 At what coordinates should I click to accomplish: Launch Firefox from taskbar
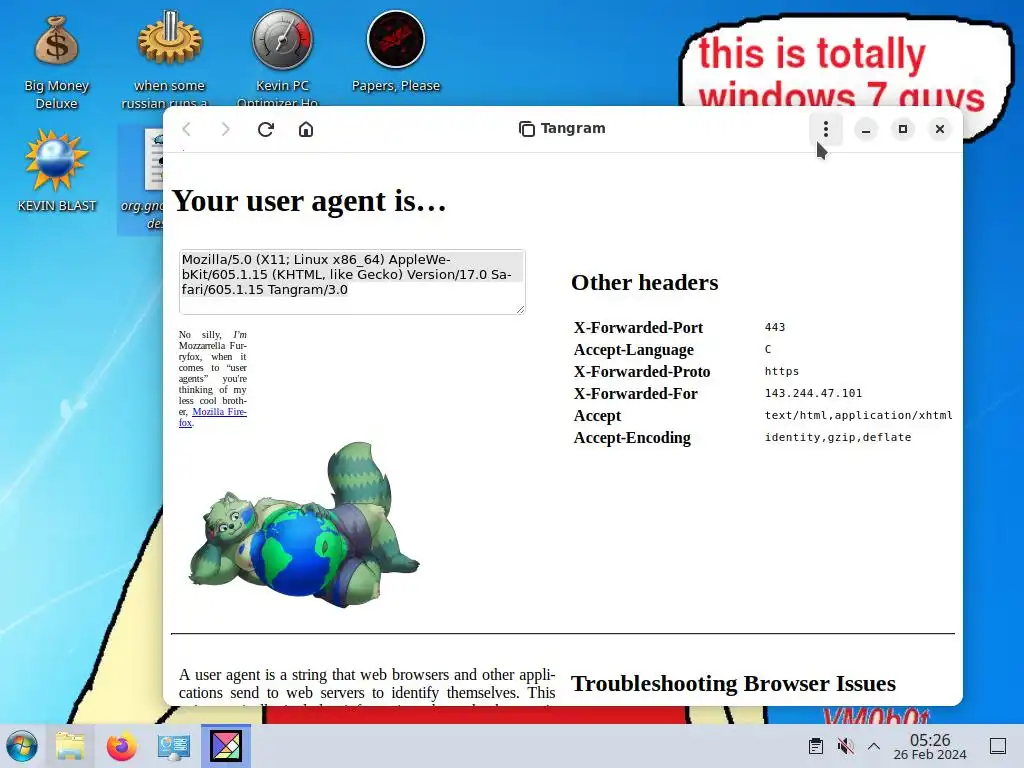point(121,746)
